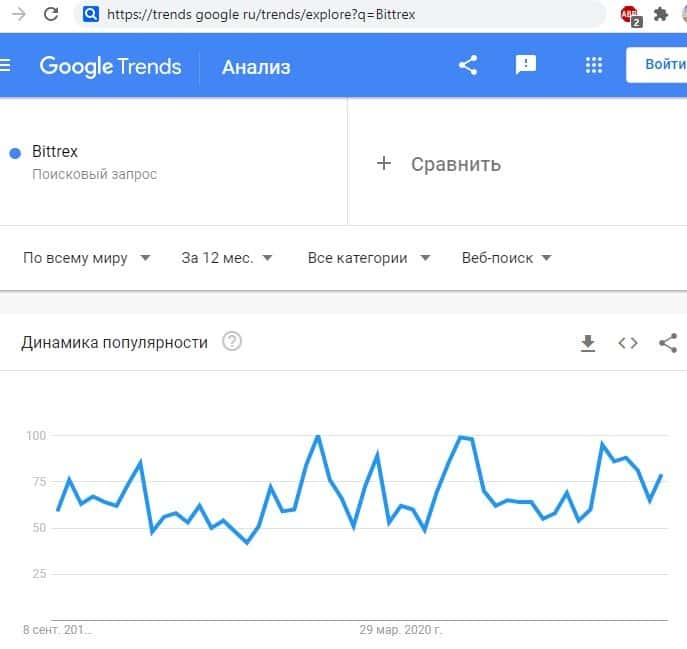
Task: Open the 12 months time range dropdown
Action: [x=227, y=258]
